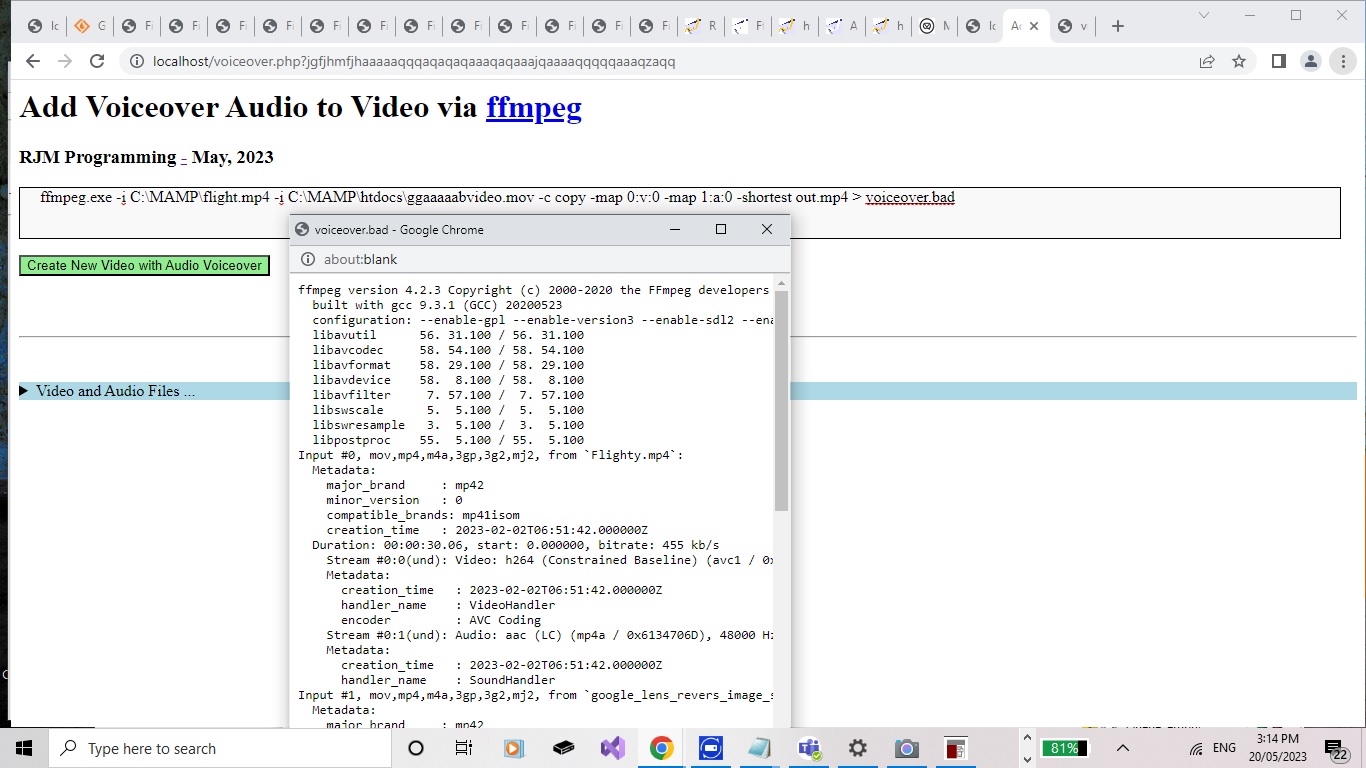
Task: Open Task View on taskbar
Action: (x=464, y=748)
